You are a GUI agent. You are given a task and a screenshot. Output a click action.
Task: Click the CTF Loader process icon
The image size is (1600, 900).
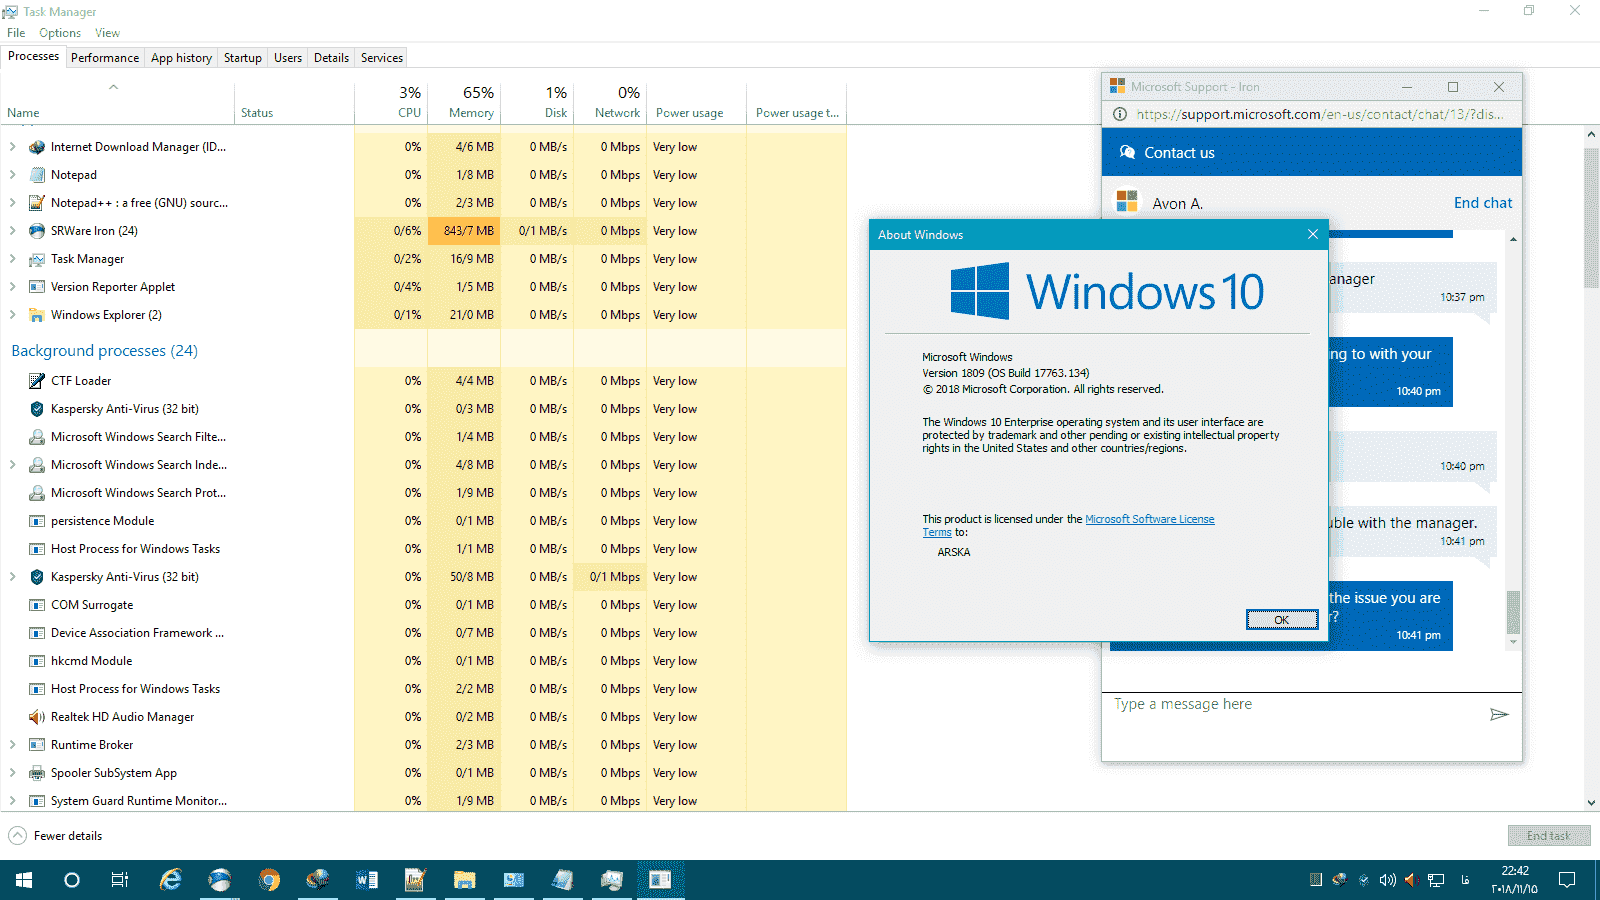(x=37, y=381)
